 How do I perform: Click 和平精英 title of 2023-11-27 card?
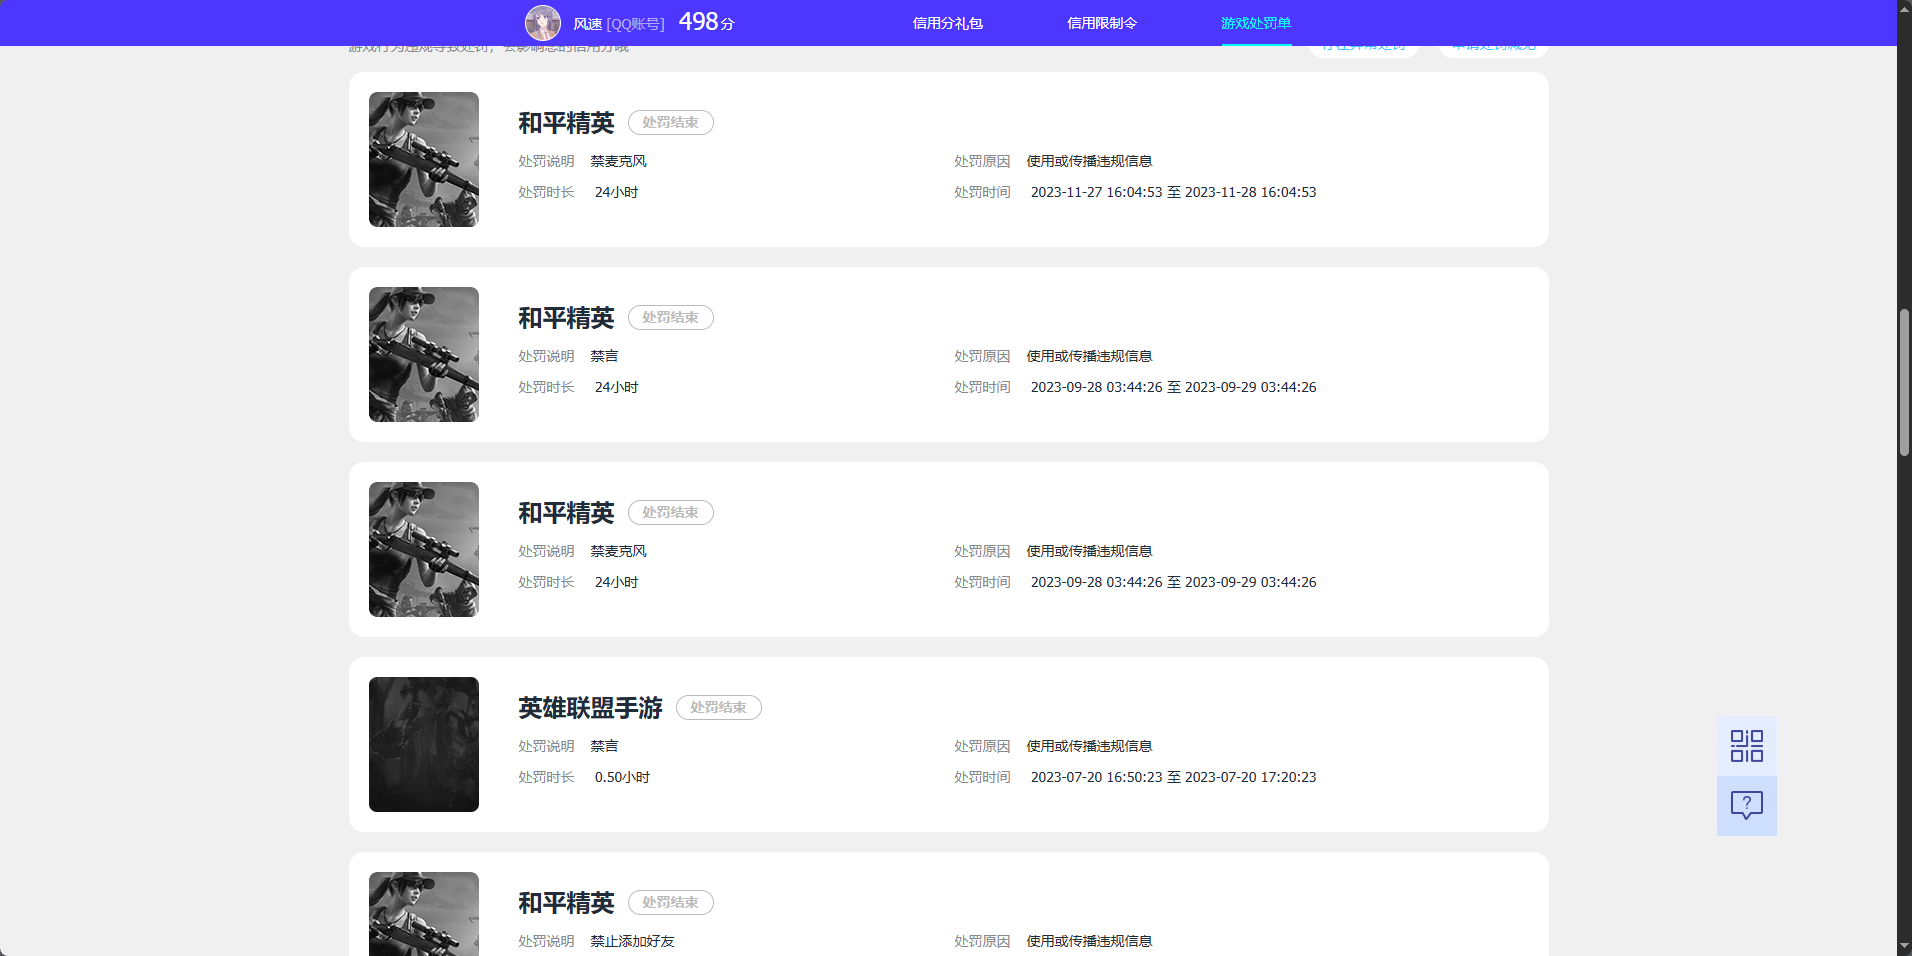[566, 123]
